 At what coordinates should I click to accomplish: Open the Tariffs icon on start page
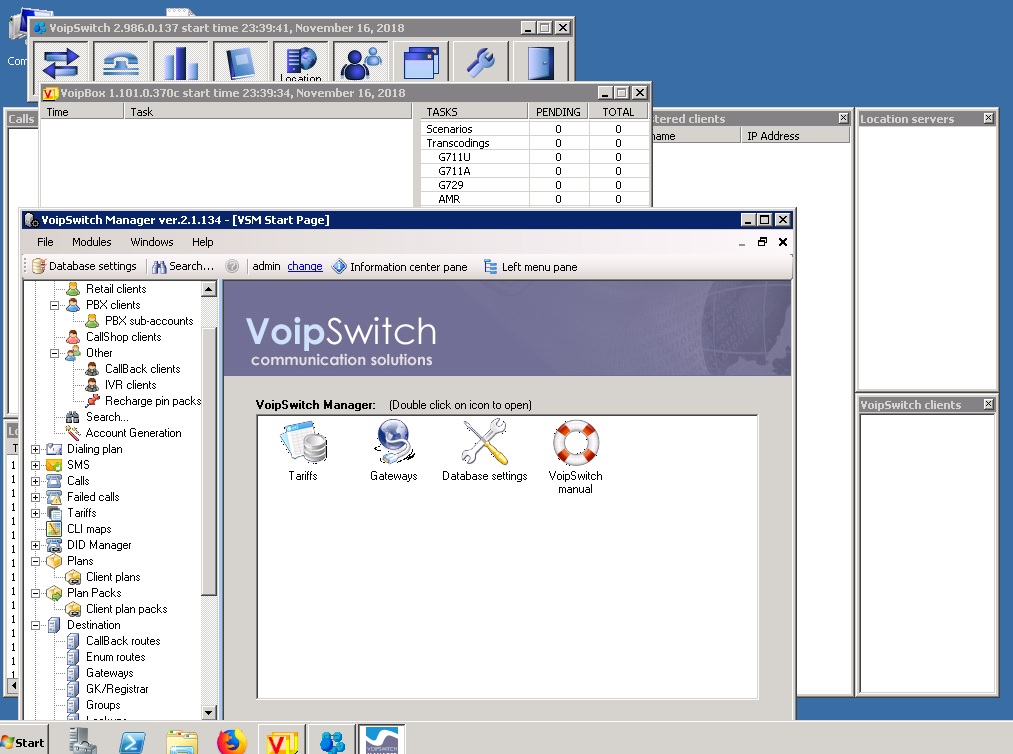(303, 450)
